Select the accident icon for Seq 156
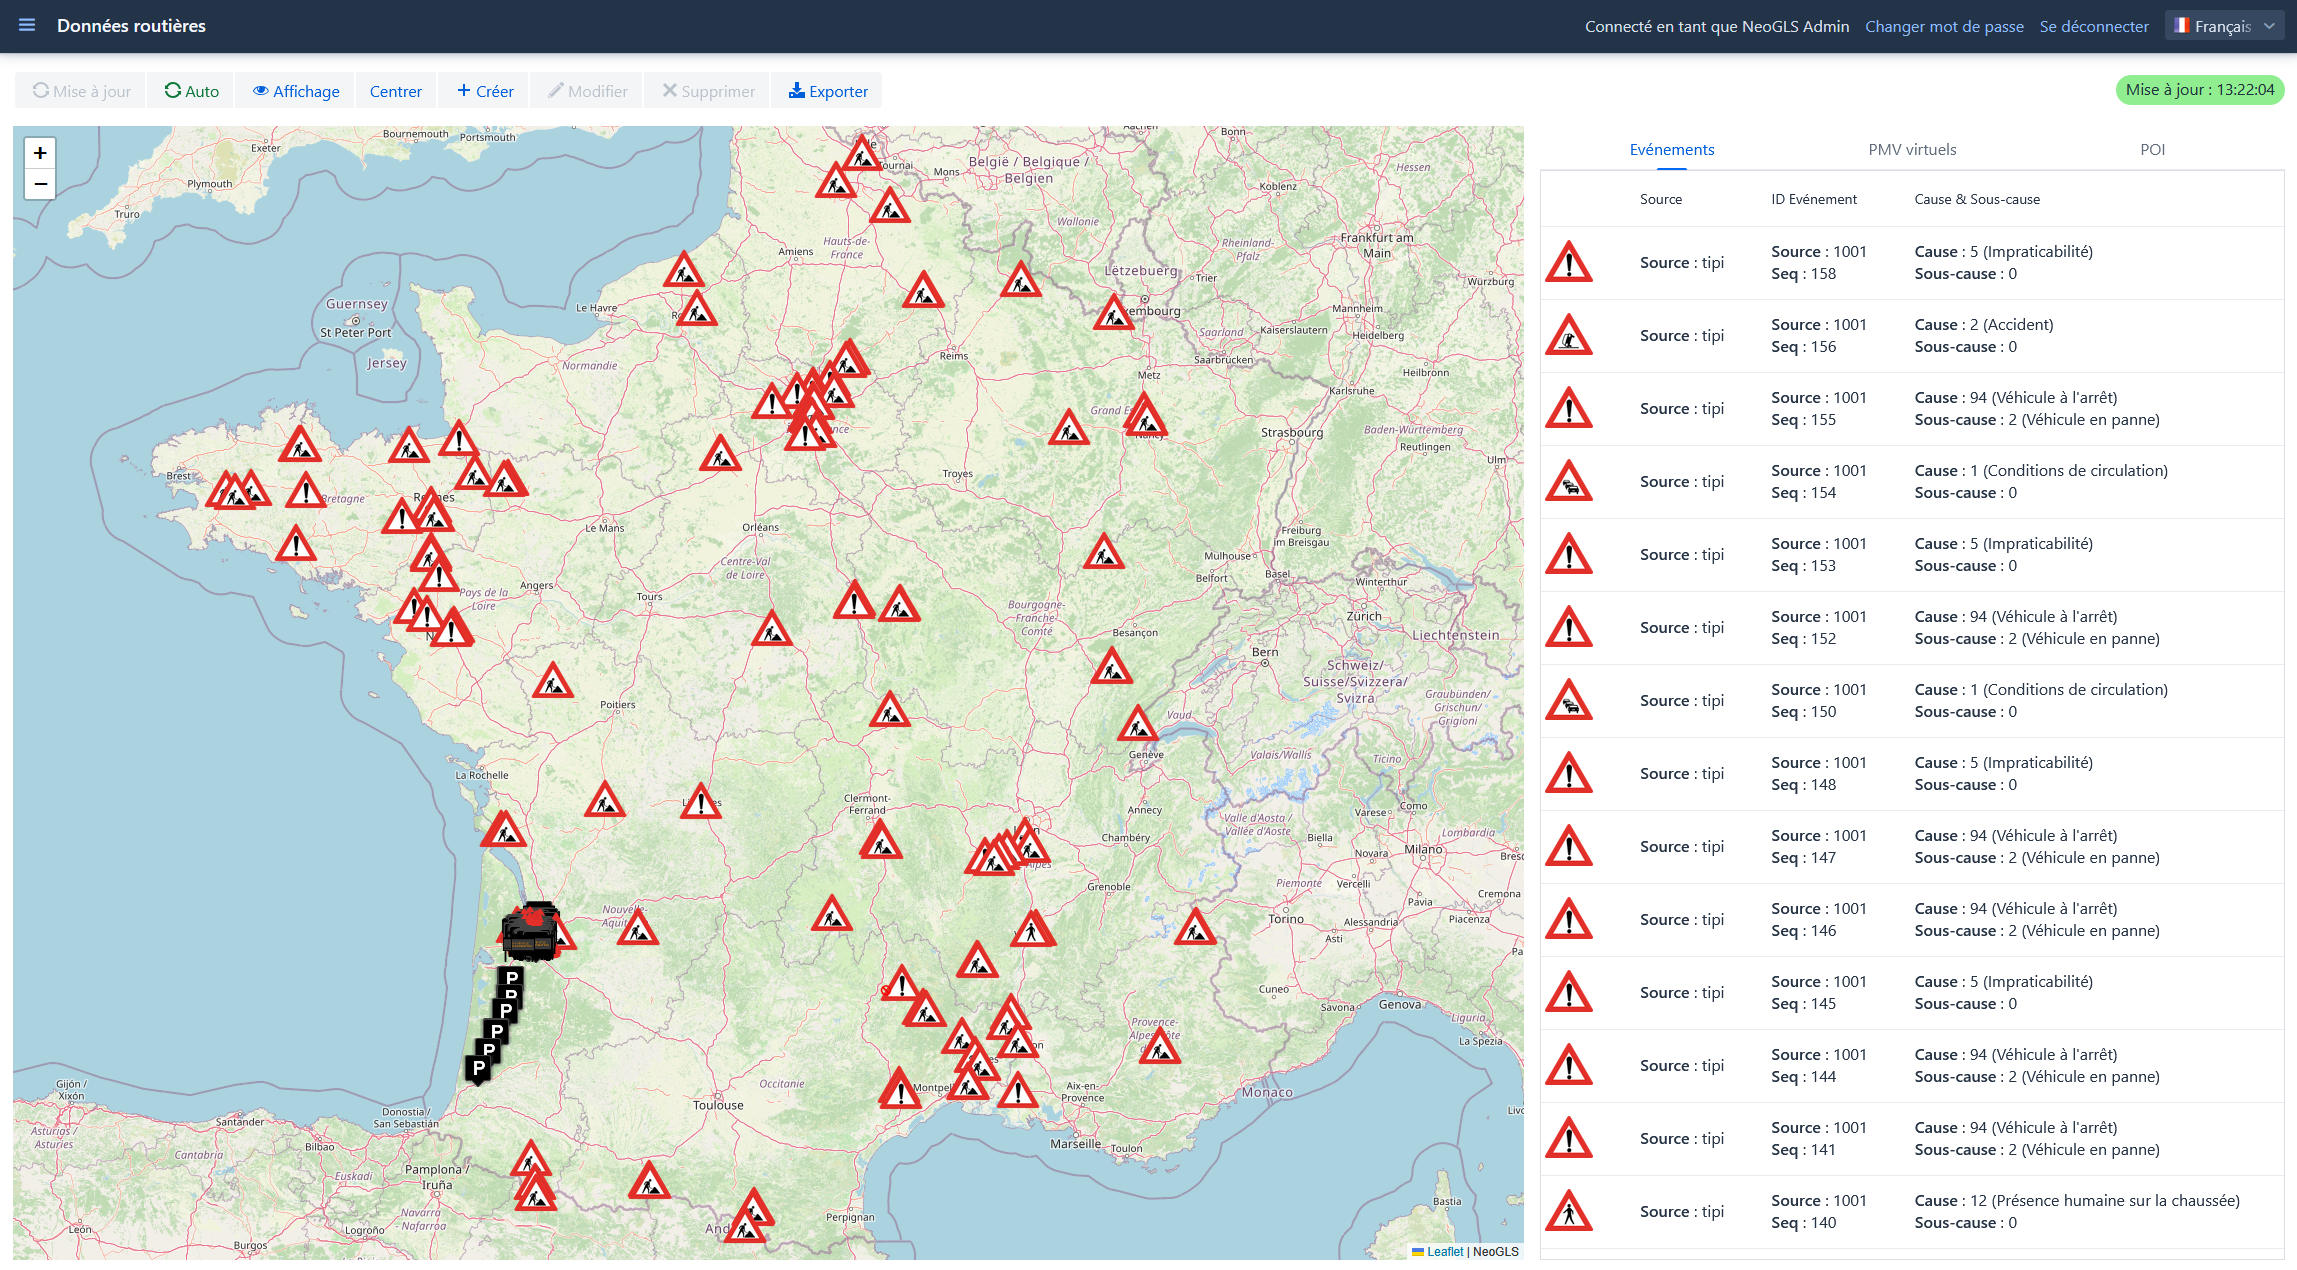 click(x=1569, y=335)
